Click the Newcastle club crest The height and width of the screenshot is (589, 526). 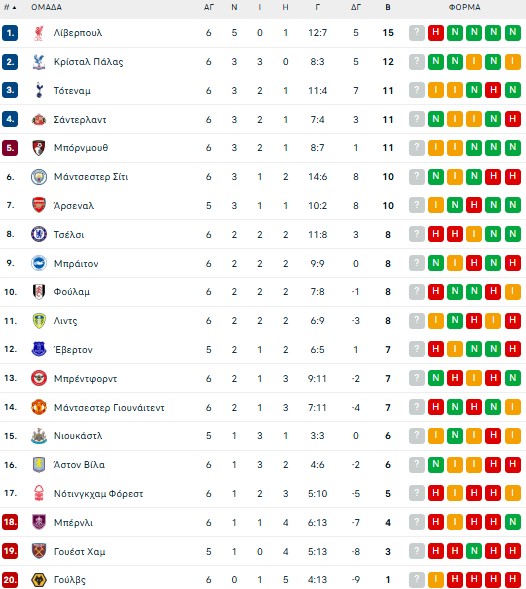point(39,436)
